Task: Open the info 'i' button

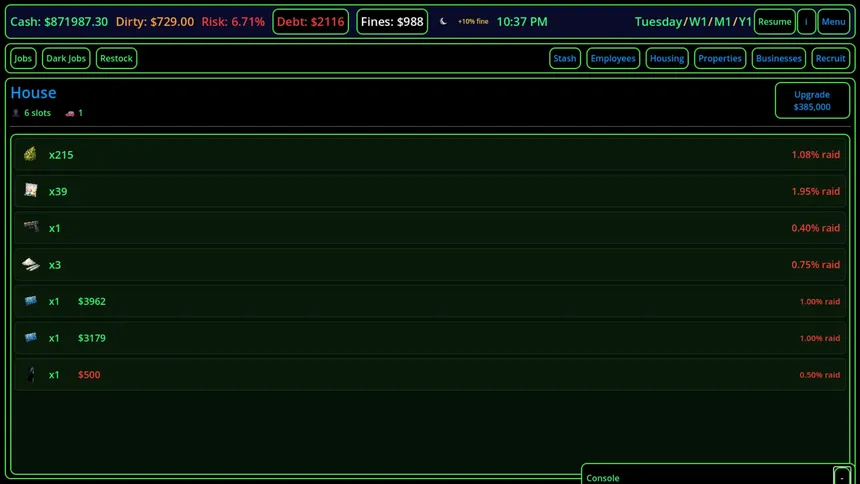Action: (x=806, y=22)
